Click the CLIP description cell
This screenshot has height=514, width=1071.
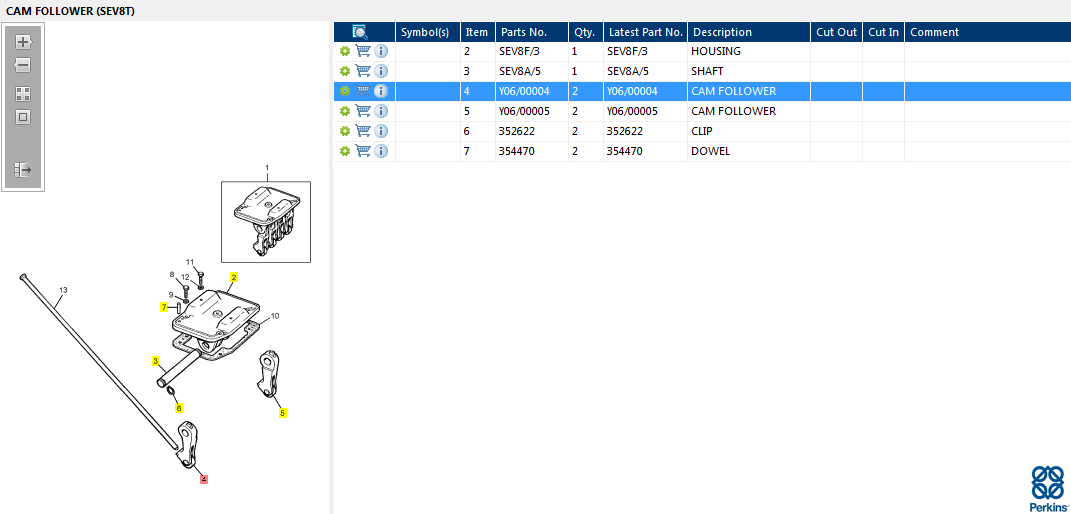pos(749,131)
